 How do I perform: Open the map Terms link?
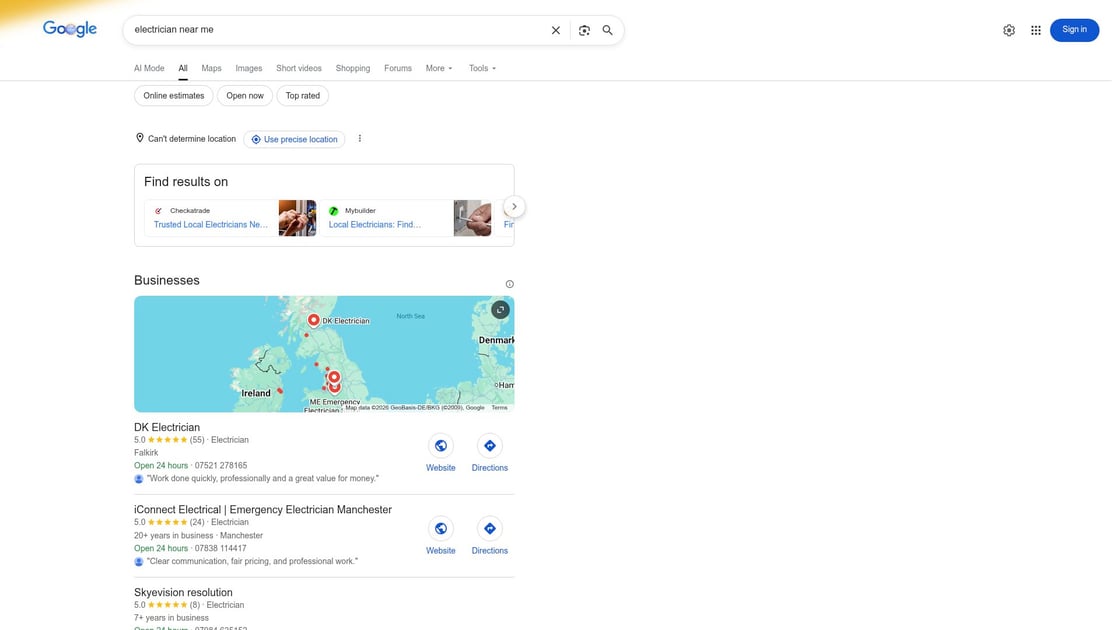coord(499,408)
